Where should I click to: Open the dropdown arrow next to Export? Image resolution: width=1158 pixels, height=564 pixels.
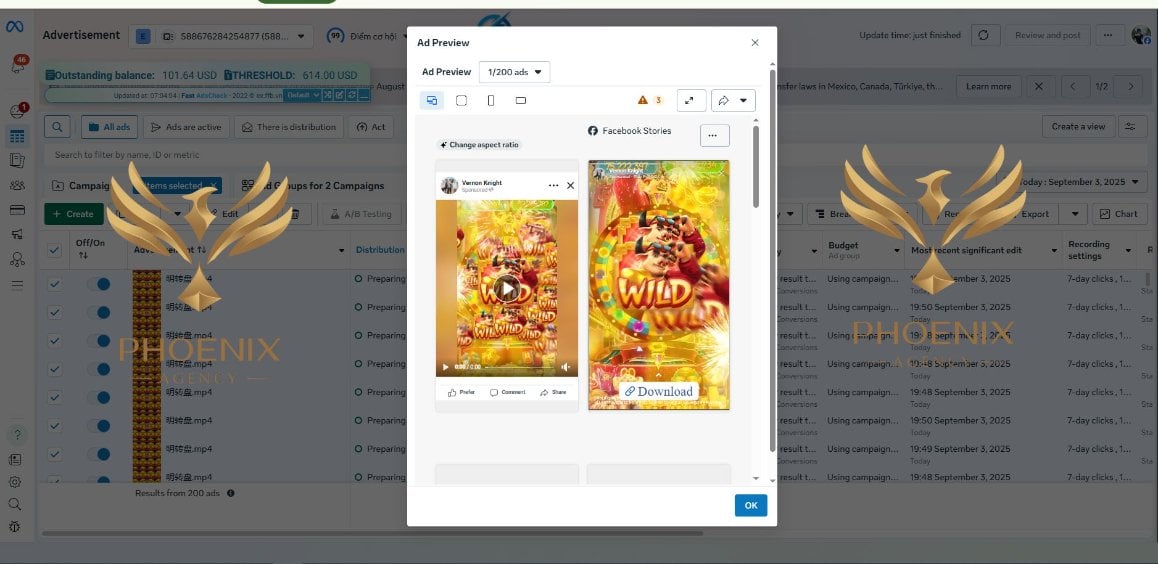tap(1075, 214)
